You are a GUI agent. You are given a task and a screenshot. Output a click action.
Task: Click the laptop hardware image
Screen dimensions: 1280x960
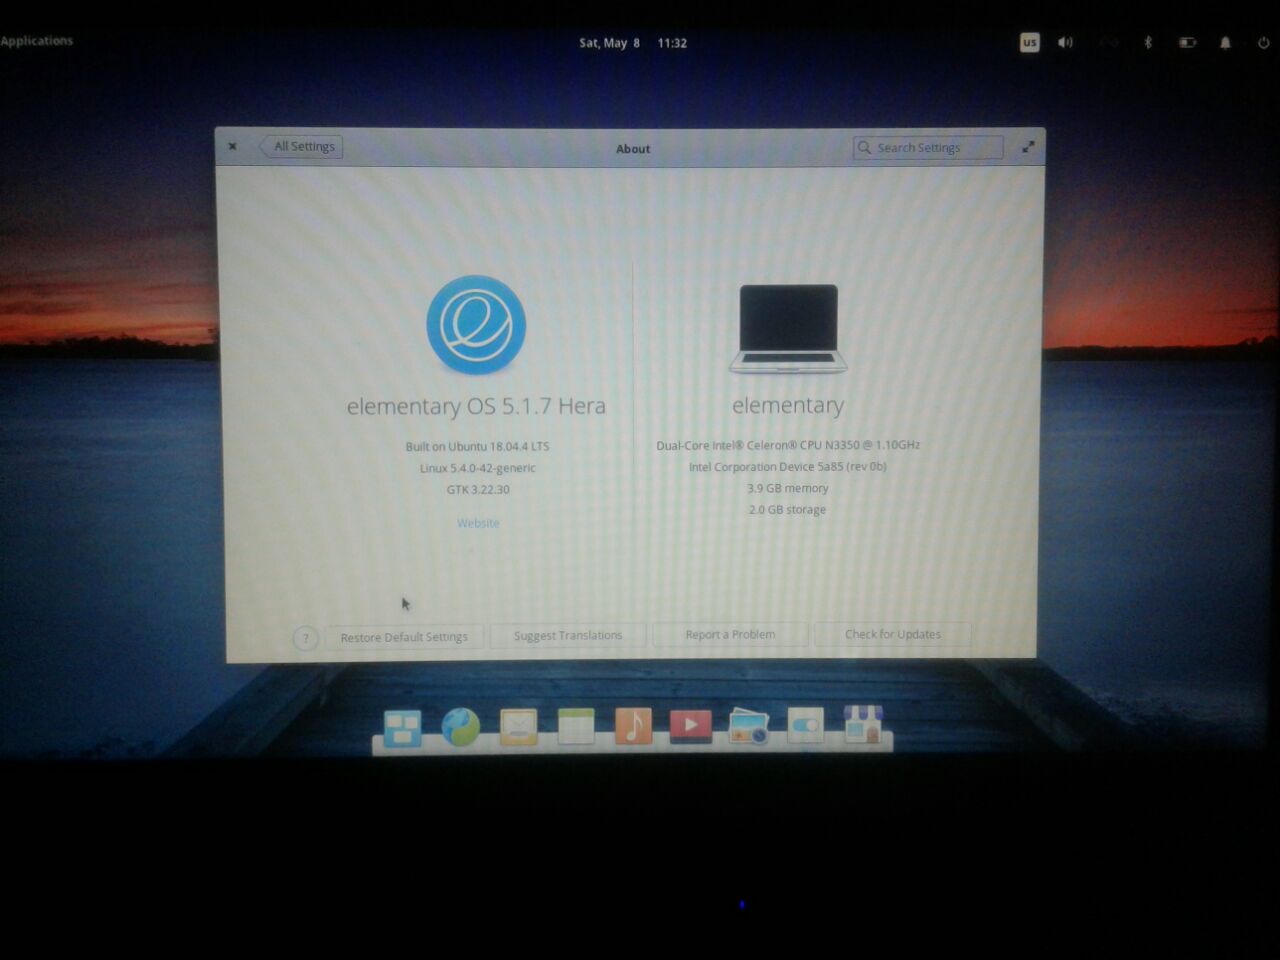tap(788, 329)
